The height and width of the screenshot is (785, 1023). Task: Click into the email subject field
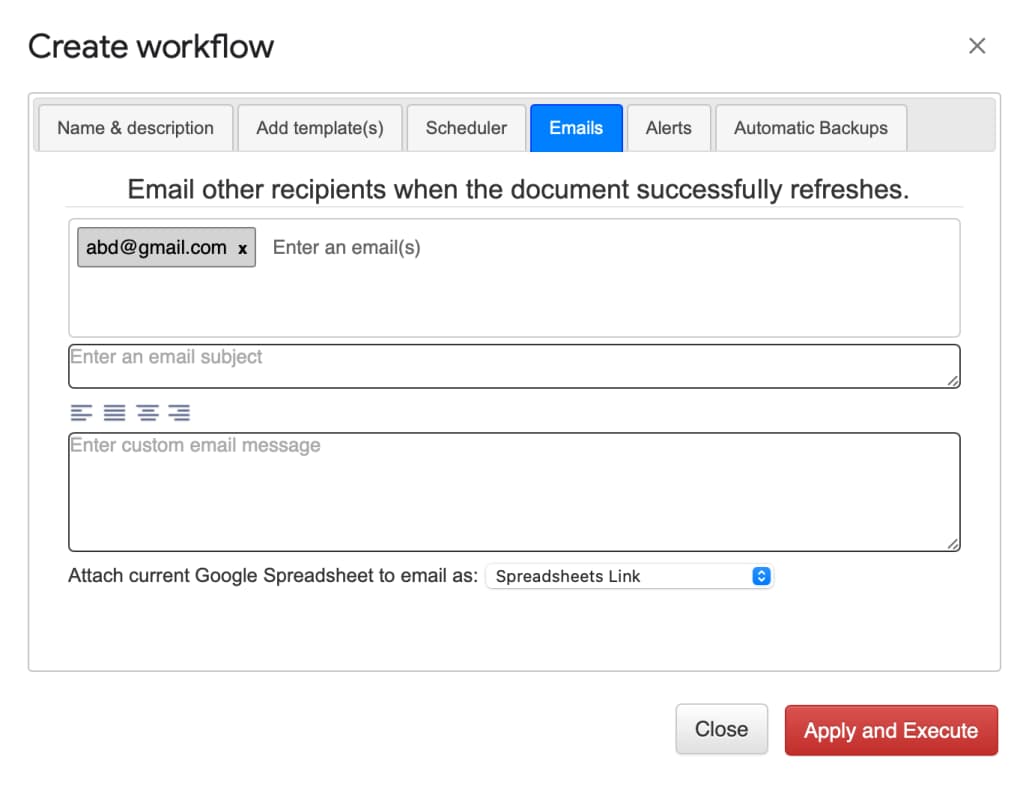tap(500, 365)
